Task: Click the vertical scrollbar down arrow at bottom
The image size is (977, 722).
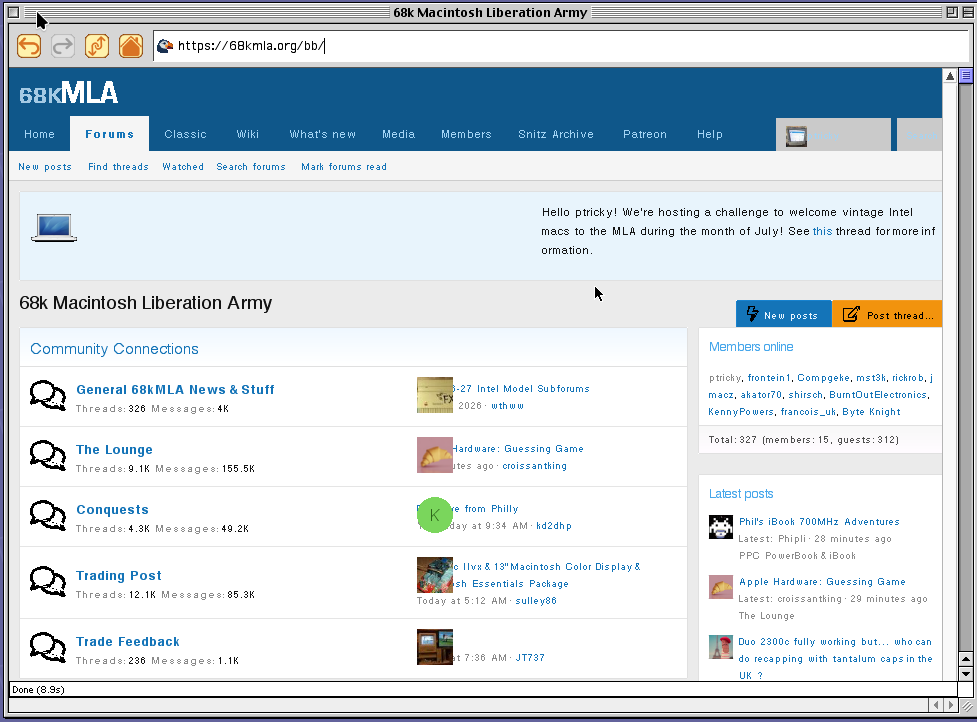Action: click(x=966, y=674)
